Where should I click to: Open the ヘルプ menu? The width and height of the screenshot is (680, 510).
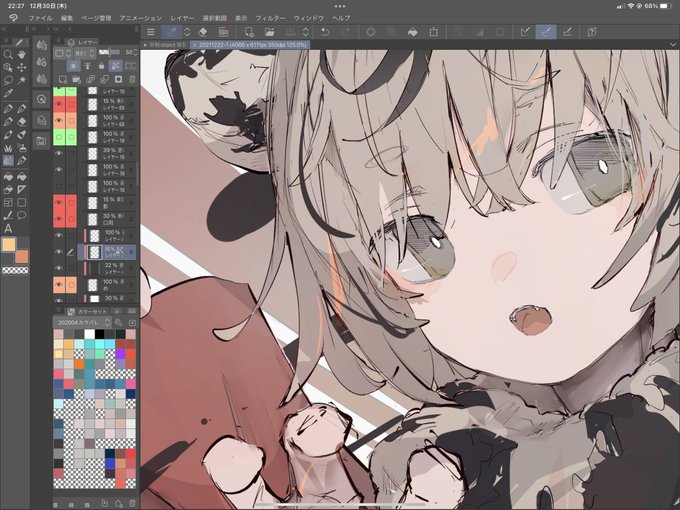click(x=341, y=18)
